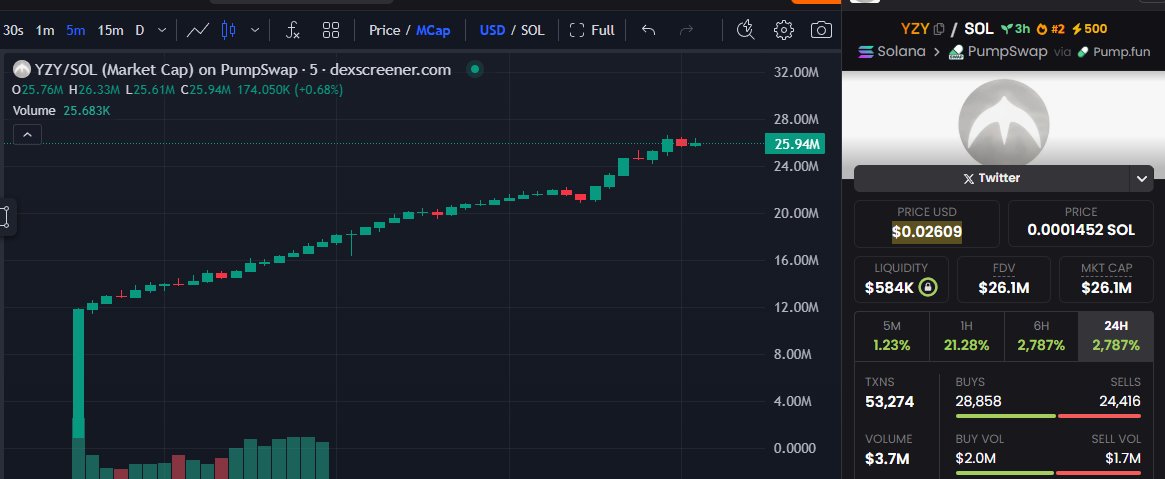Click the VOLUME value $3.7M
The width and height of the screenshot is (1165, 479).
click(887, 458)
